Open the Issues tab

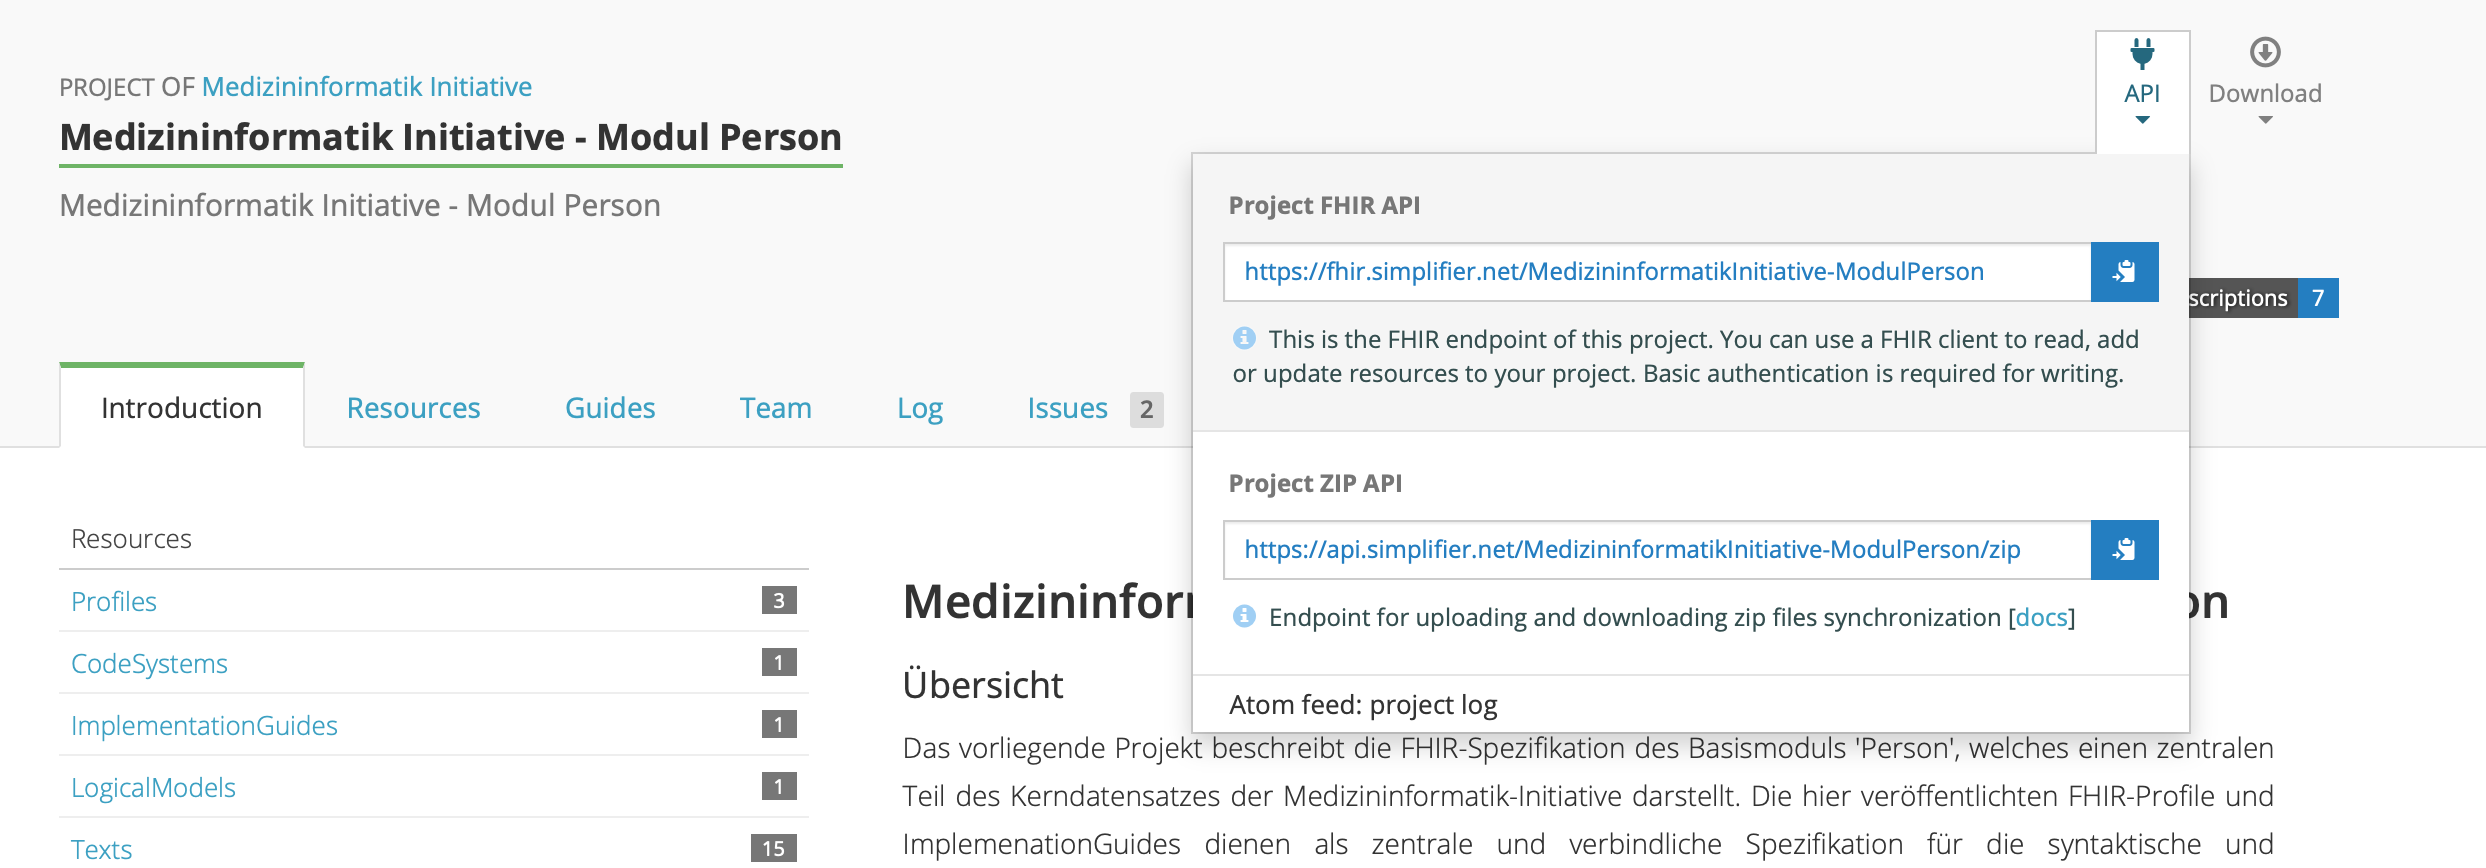[x=1067, y=408]
